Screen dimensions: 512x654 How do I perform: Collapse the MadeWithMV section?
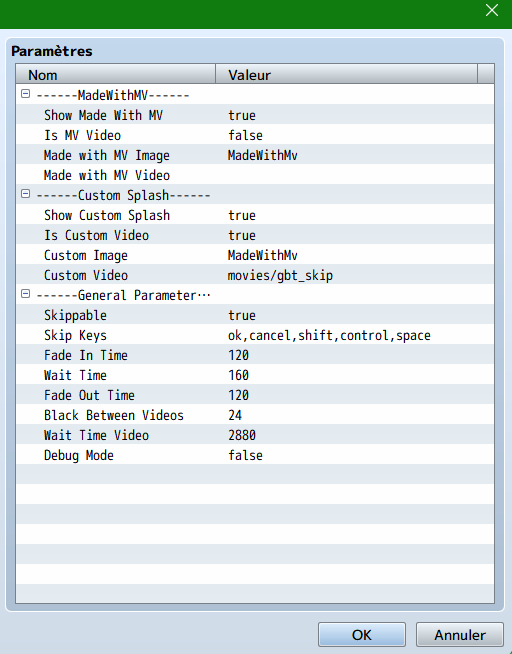[25, 94]
